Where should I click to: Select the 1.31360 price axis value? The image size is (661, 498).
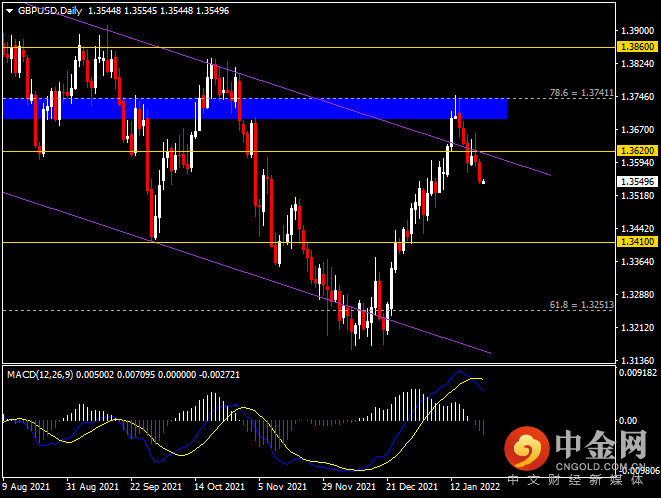pos(638,361)
